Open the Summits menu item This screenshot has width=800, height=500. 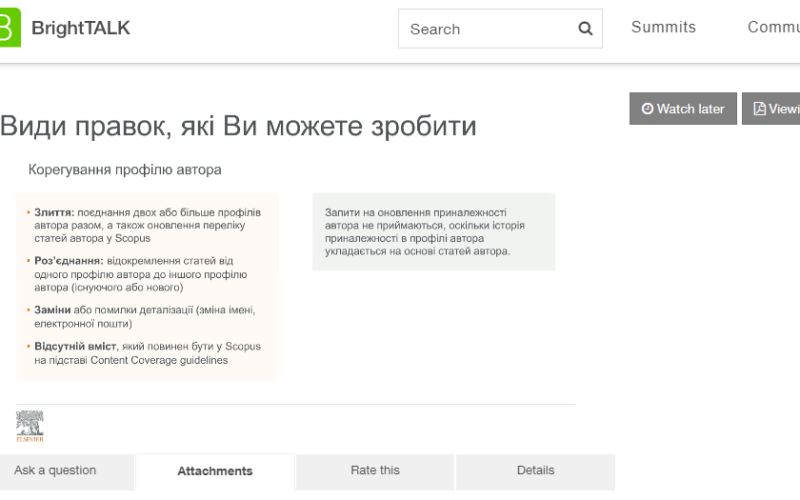click(x=663, y=27)
